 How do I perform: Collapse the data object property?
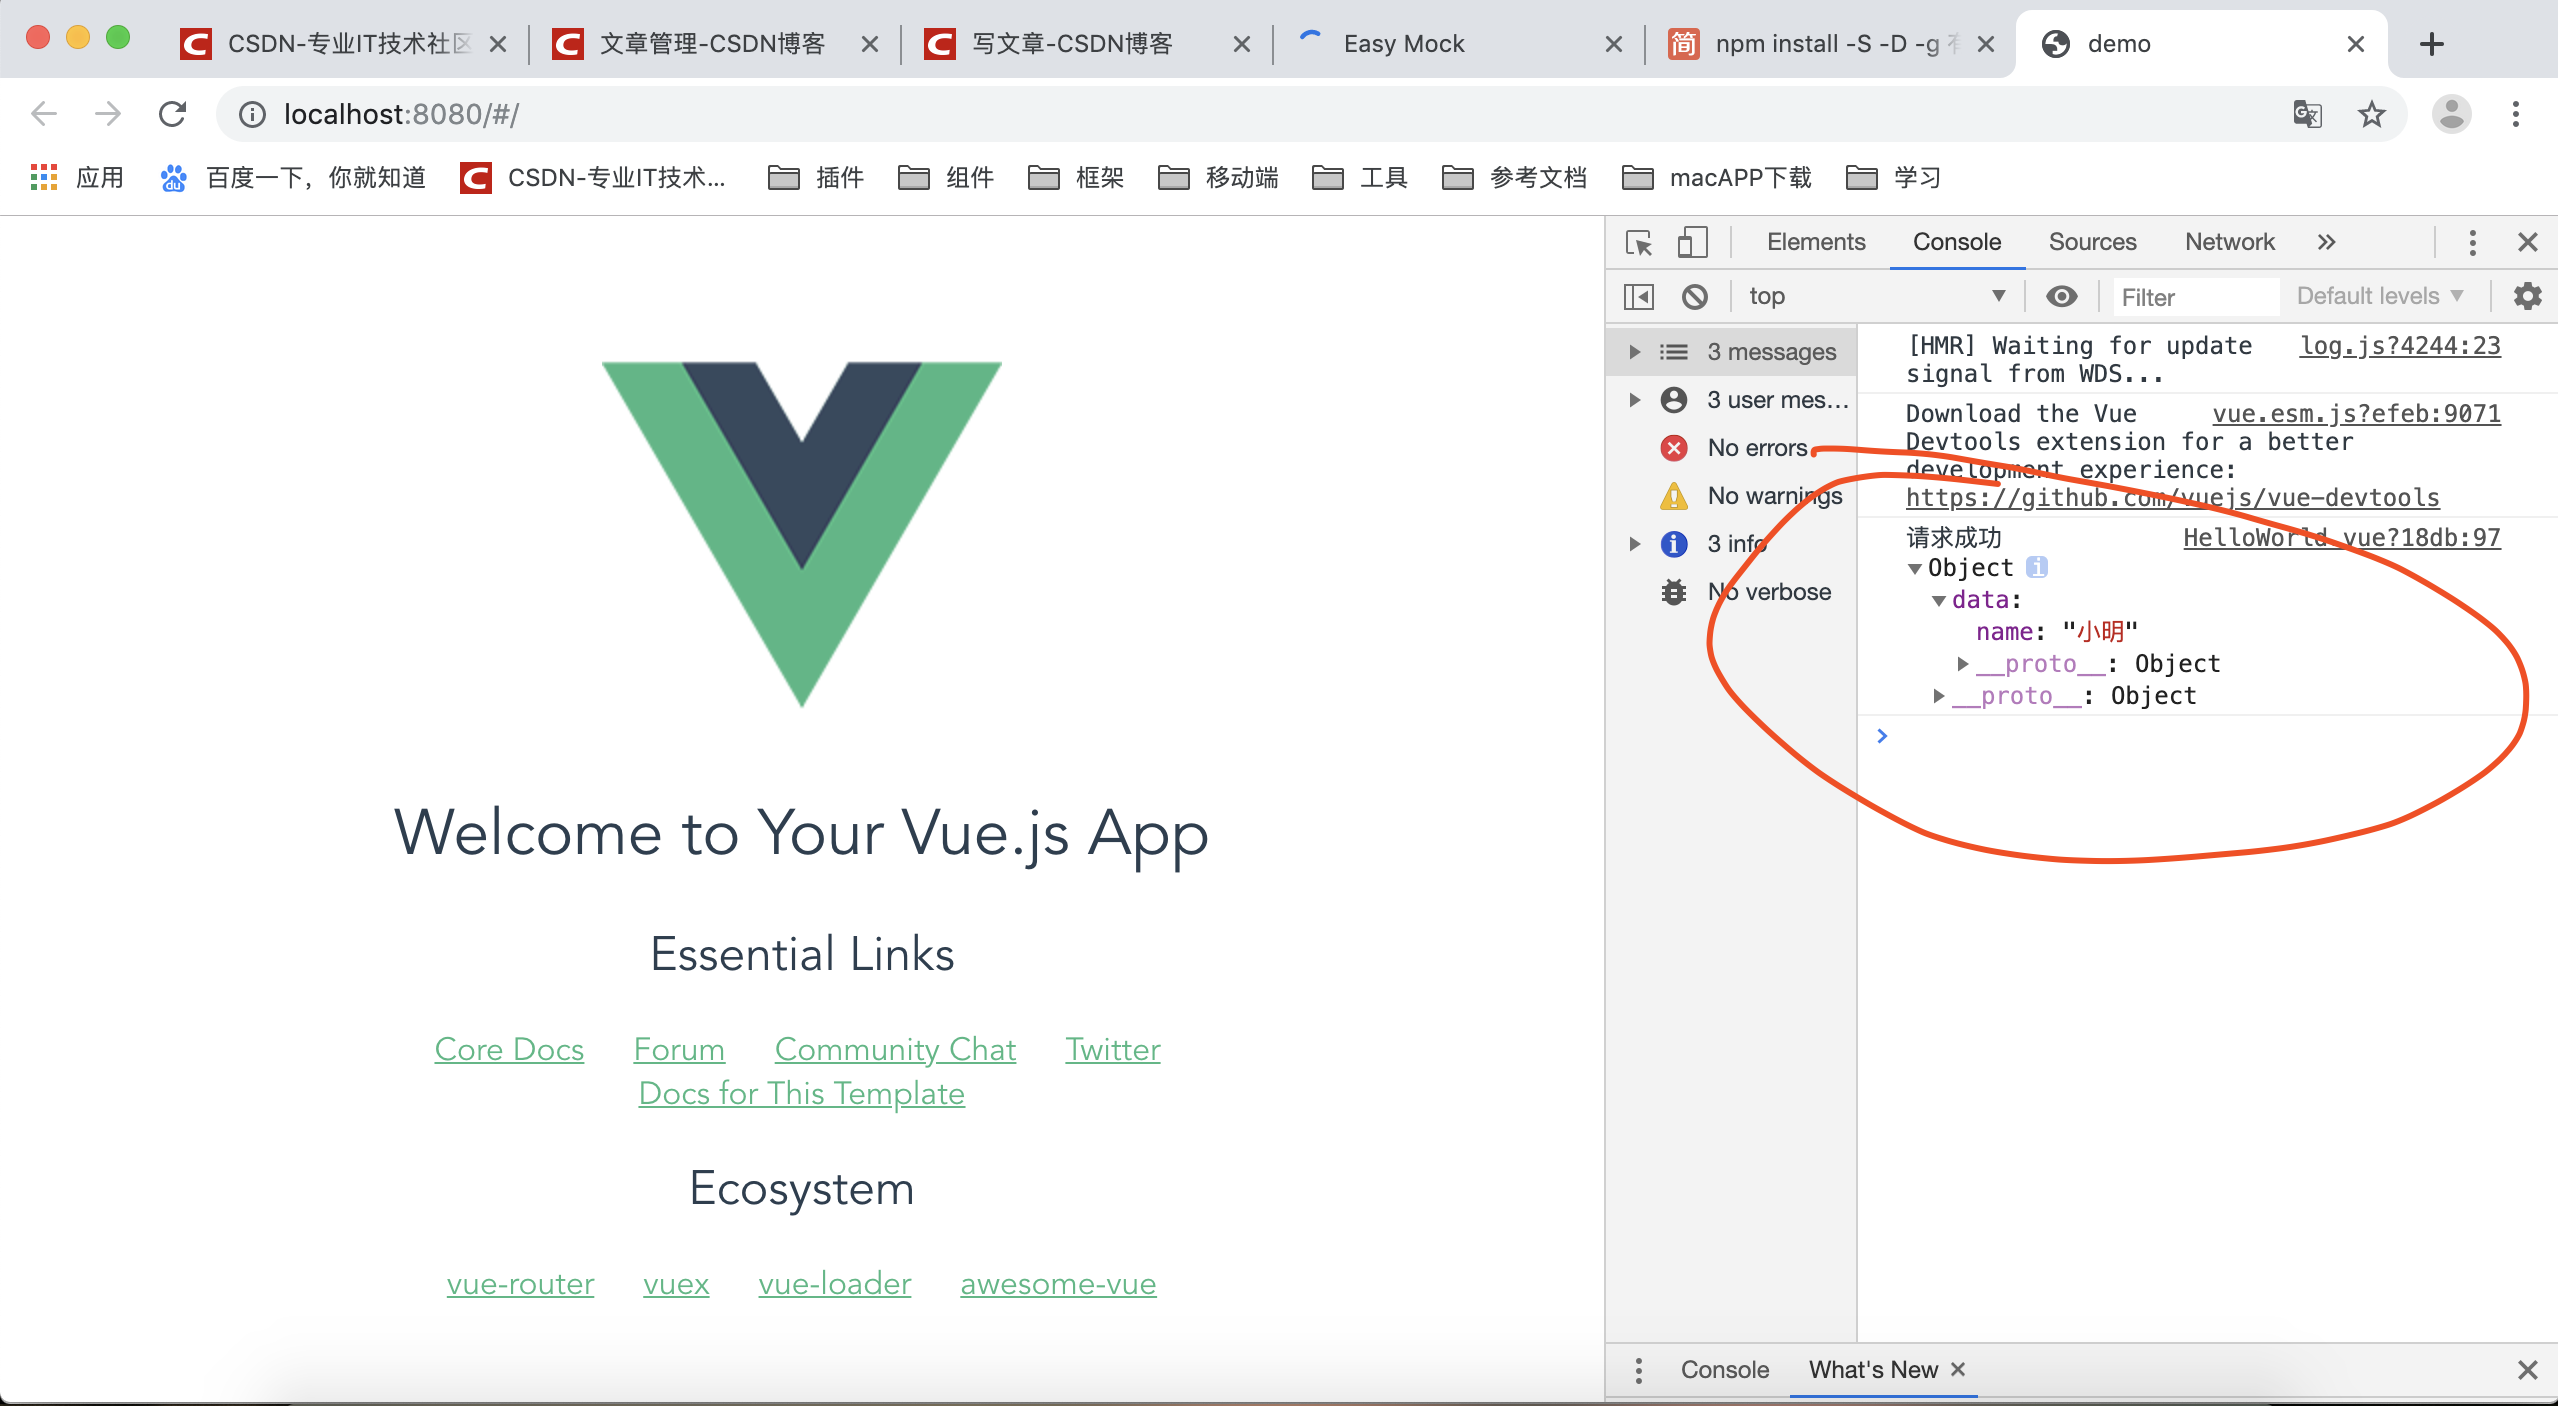(x=1939, y=601)
